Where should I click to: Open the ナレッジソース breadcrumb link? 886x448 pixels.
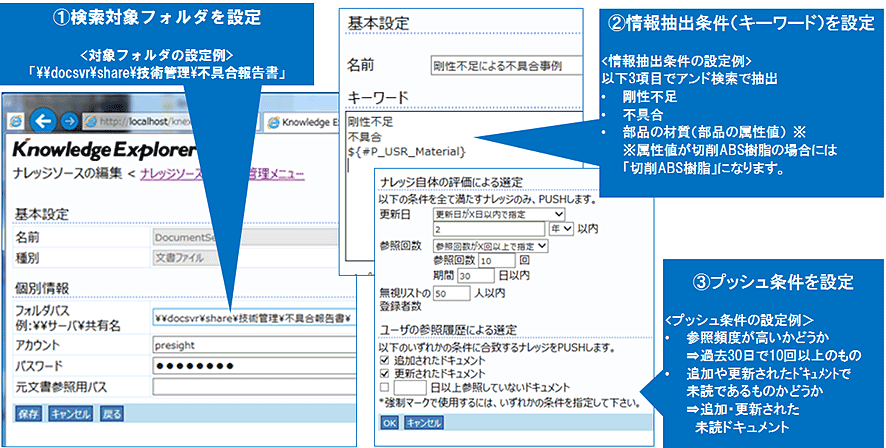coord(171,175)
